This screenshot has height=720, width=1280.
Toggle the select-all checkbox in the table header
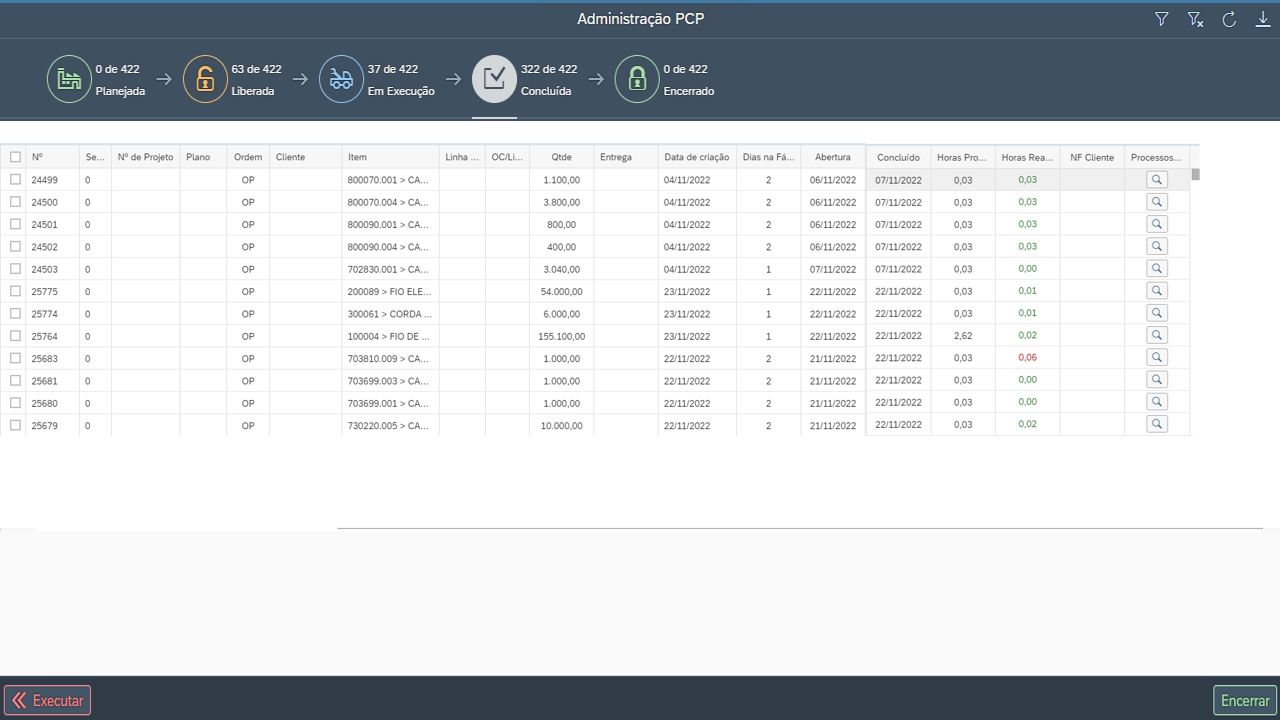coord(15,157)
